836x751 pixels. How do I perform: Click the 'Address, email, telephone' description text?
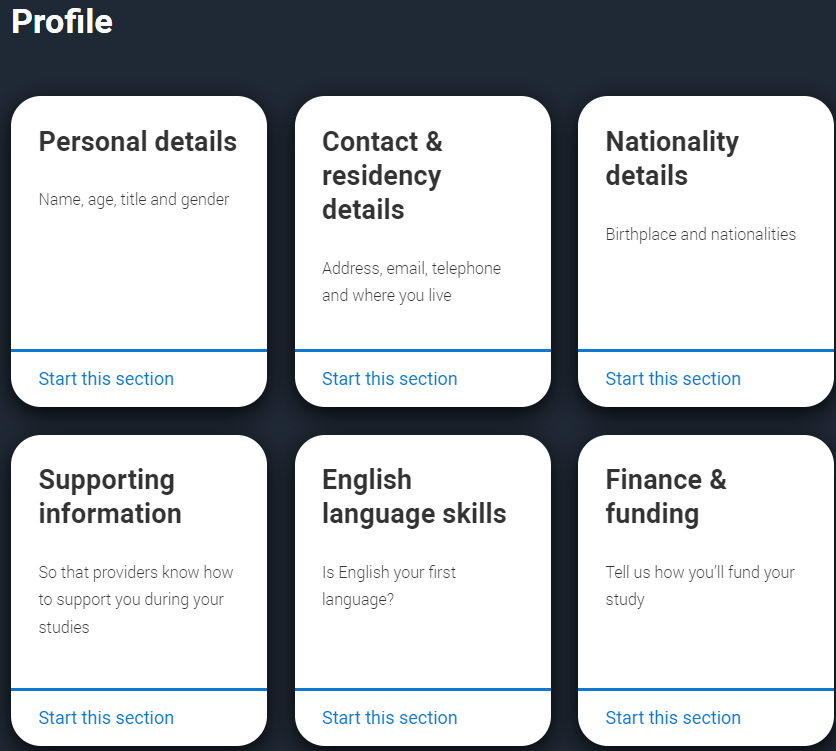pyautogui.click(x=411, y=269)
